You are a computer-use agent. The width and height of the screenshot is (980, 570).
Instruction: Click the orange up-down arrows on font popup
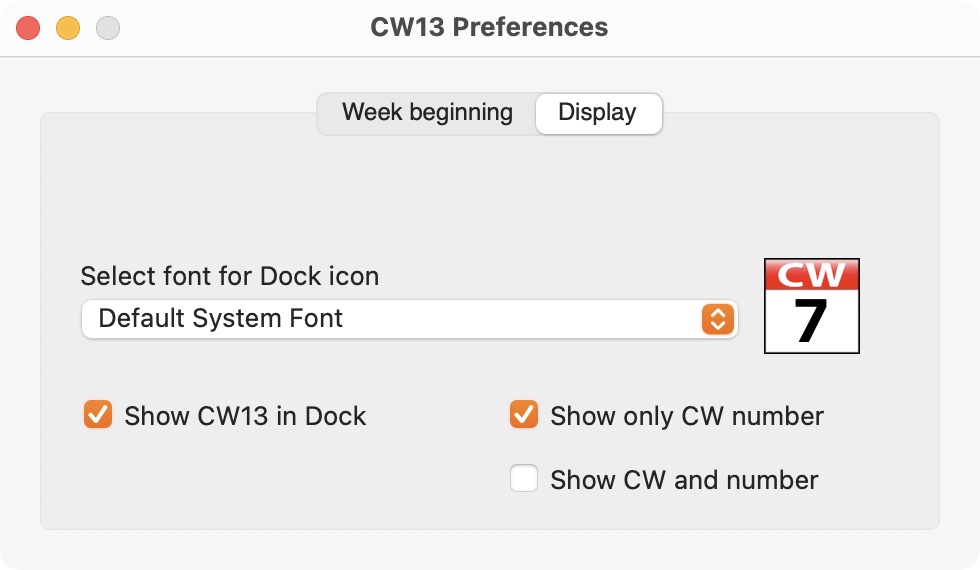coord(718,319)
